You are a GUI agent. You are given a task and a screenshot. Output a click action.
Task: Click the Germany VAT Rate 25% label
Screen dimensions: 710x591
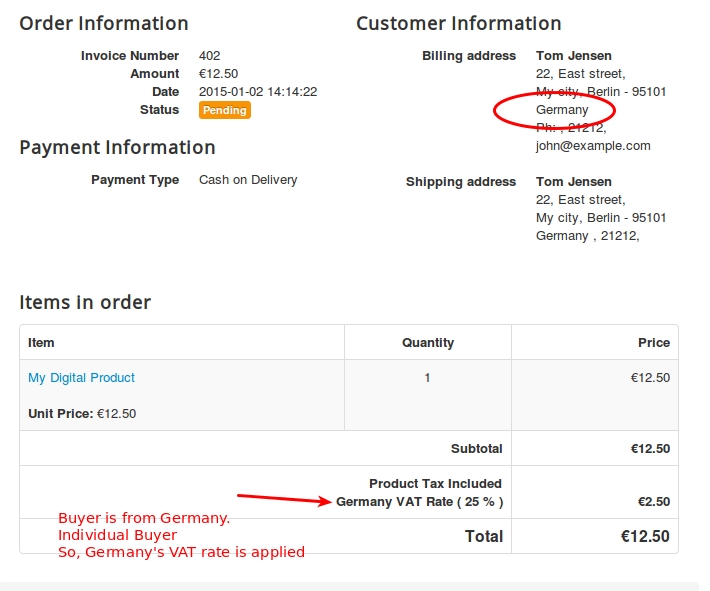pyautogui.click(x=420, y=502)
